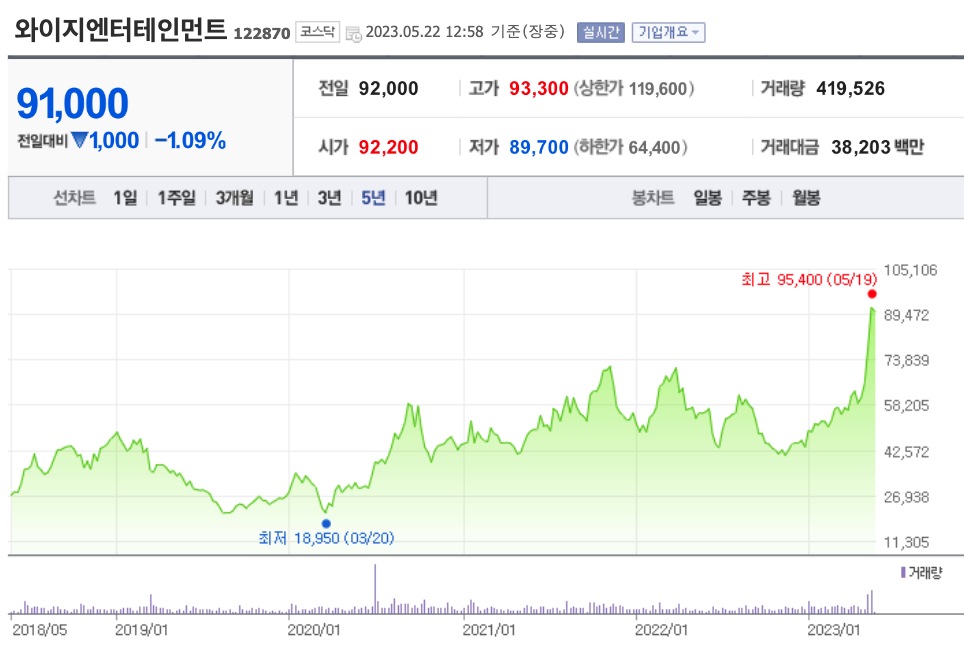Switch to 일봉 candlestick chart
The image size is (964, 647).
[708, 198]
